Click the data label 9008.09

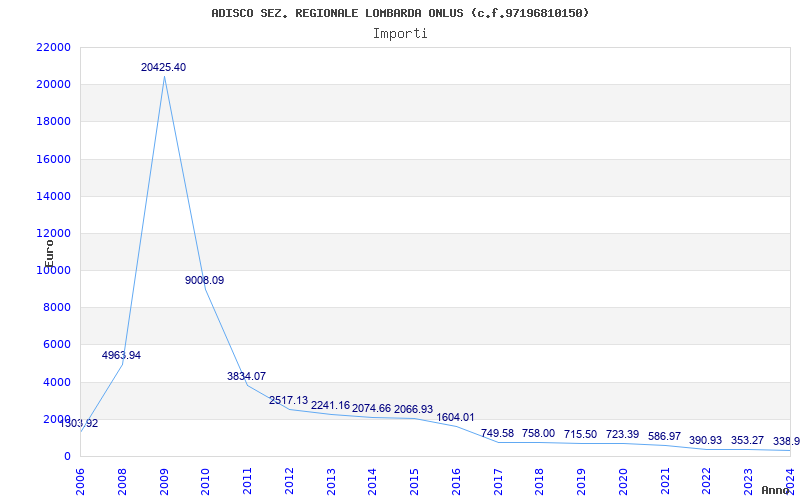[x=205, y=280]
